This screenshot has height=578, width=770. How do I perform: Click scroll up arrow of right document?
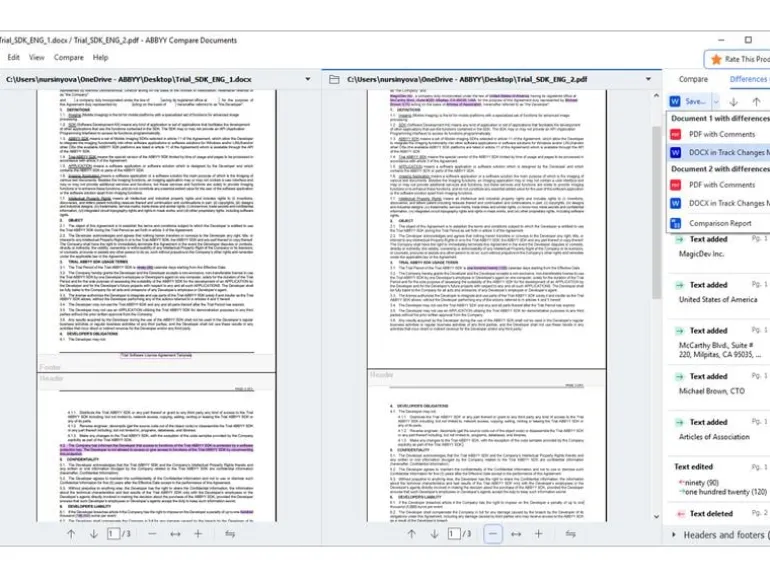(x=657, y=96)
